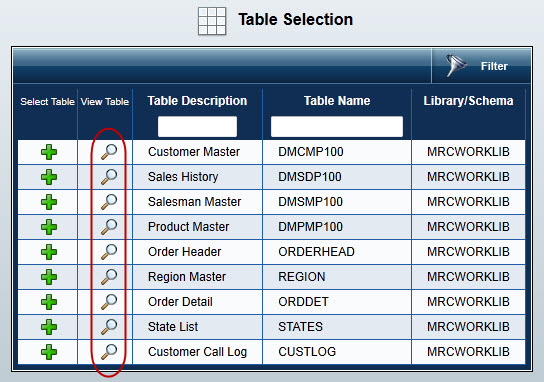View the State List table with its magnifier
The image size is (544, 382).
coord(109,327)
